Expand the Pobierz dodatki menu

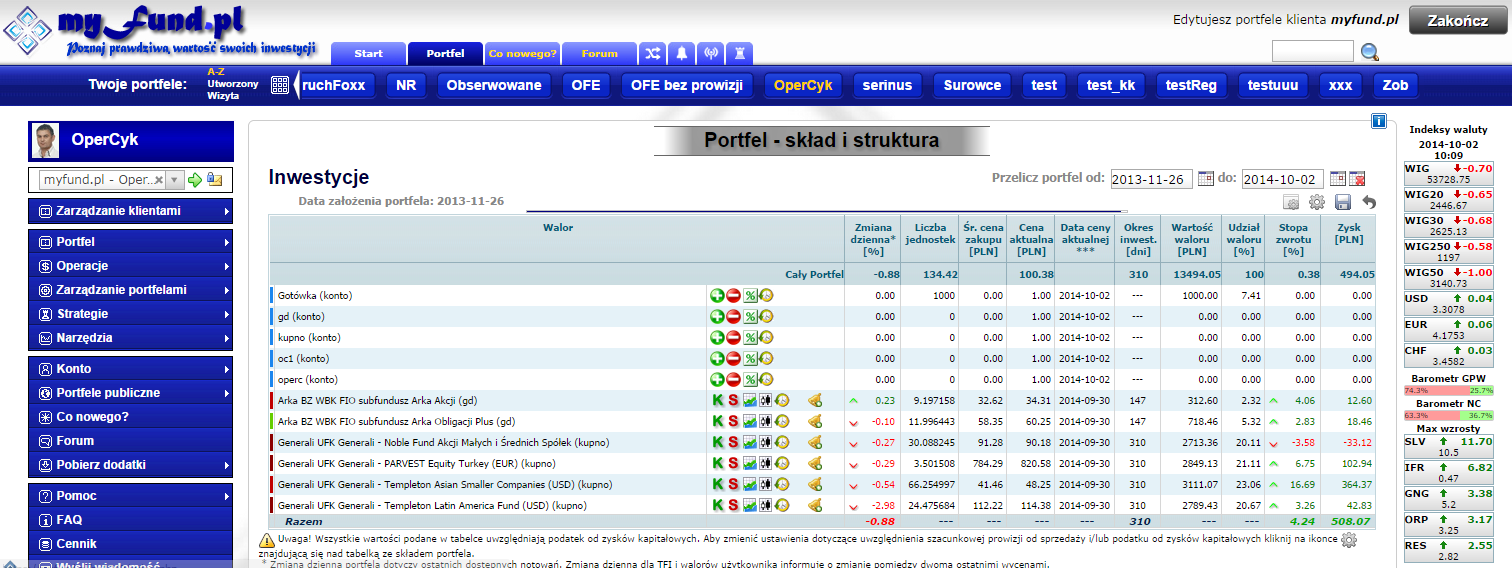point(130,465)
